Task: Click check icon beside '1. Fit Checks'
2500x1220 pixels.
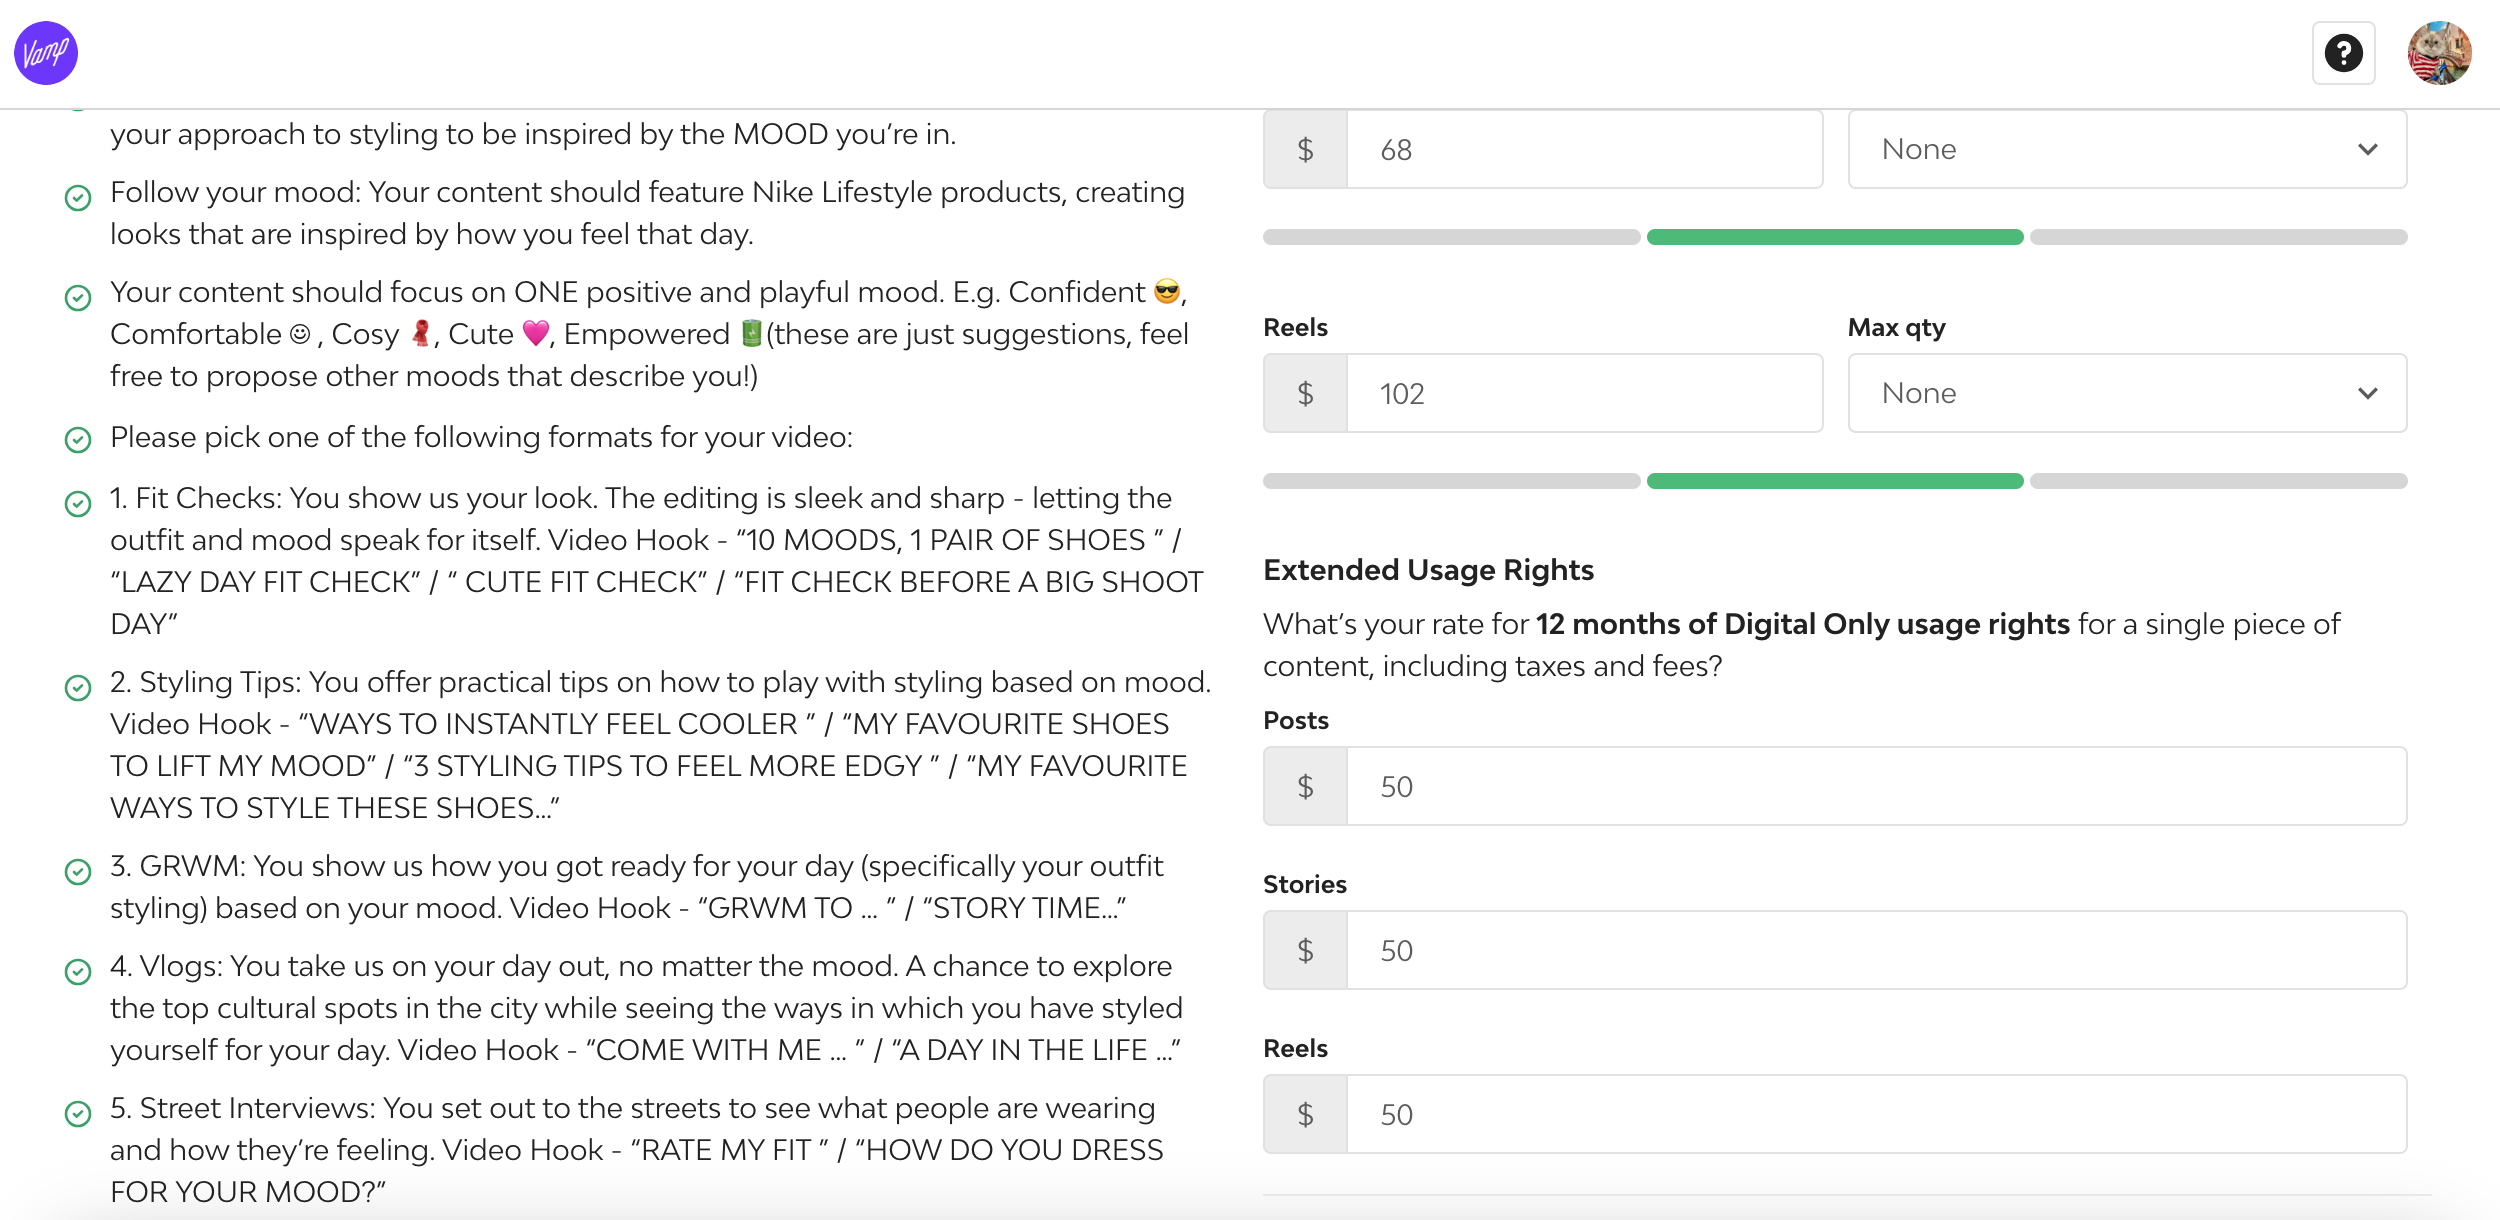Action: 78,504
